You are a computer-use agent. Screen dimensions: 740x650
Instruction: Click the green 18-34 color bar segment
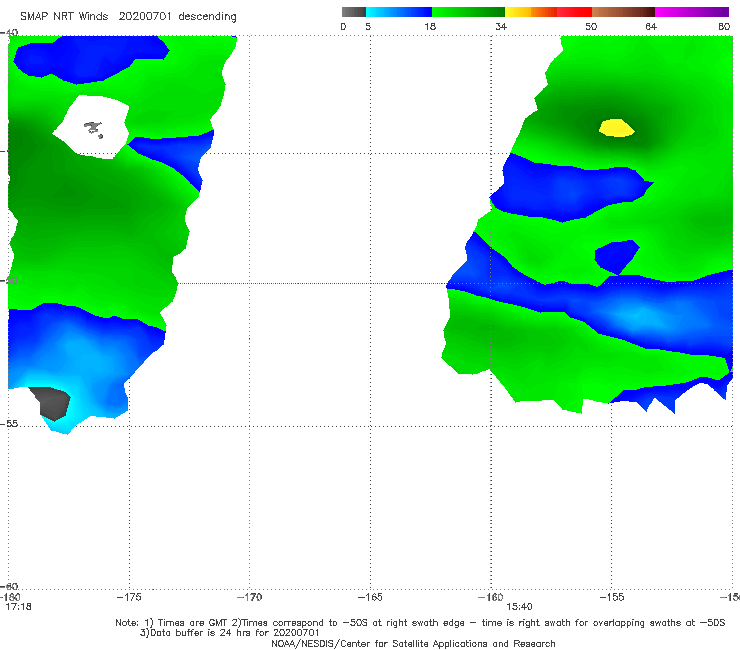[469, 12]
